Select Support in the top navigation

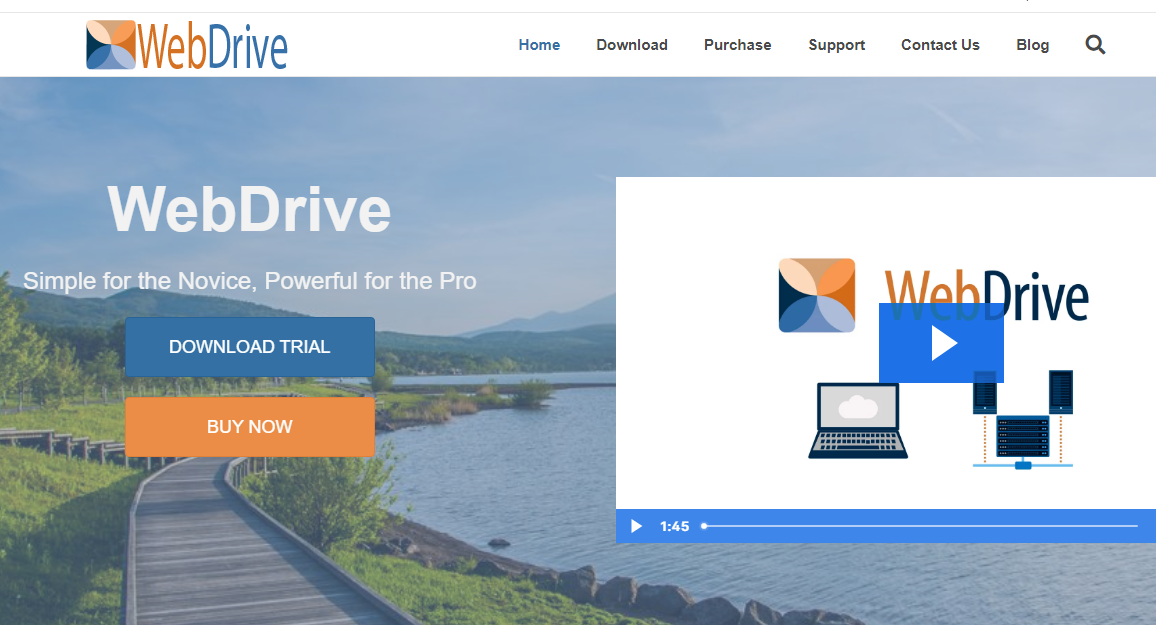coord(837,45)
